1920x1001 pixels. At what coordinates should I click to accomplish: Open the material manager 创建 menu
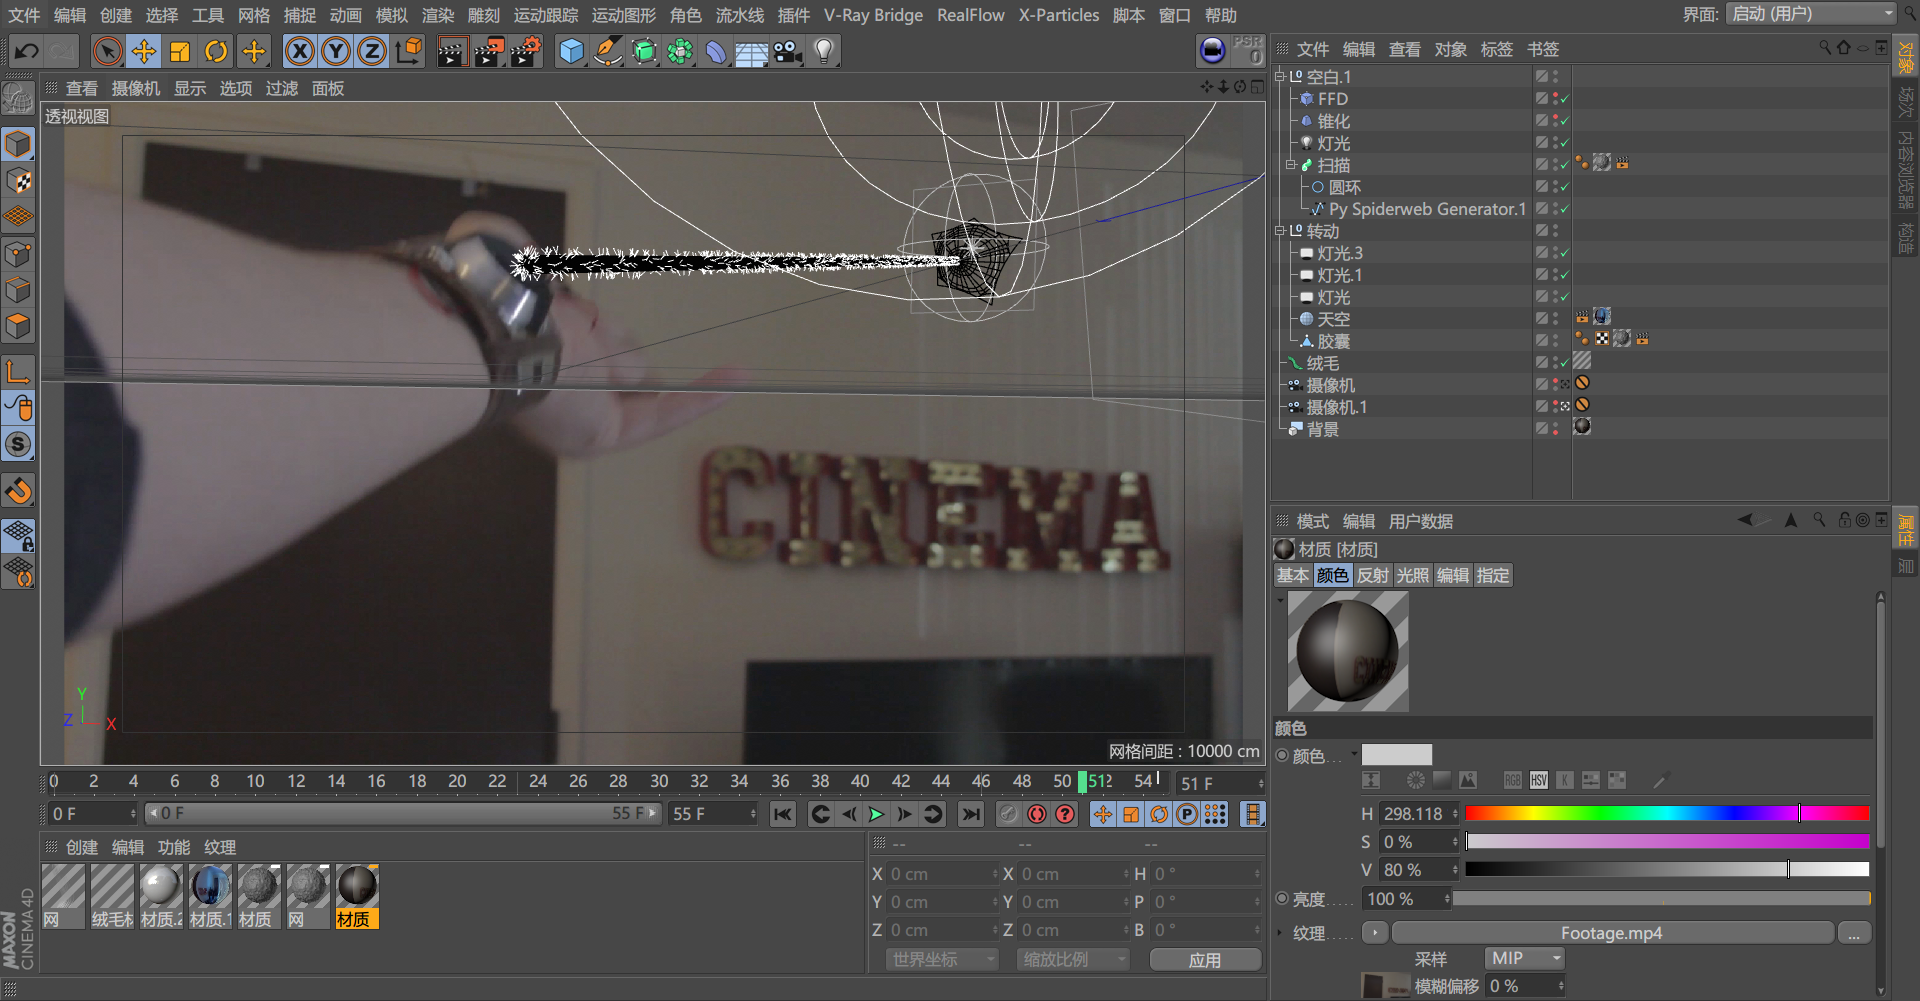click(x=81, y=847)
